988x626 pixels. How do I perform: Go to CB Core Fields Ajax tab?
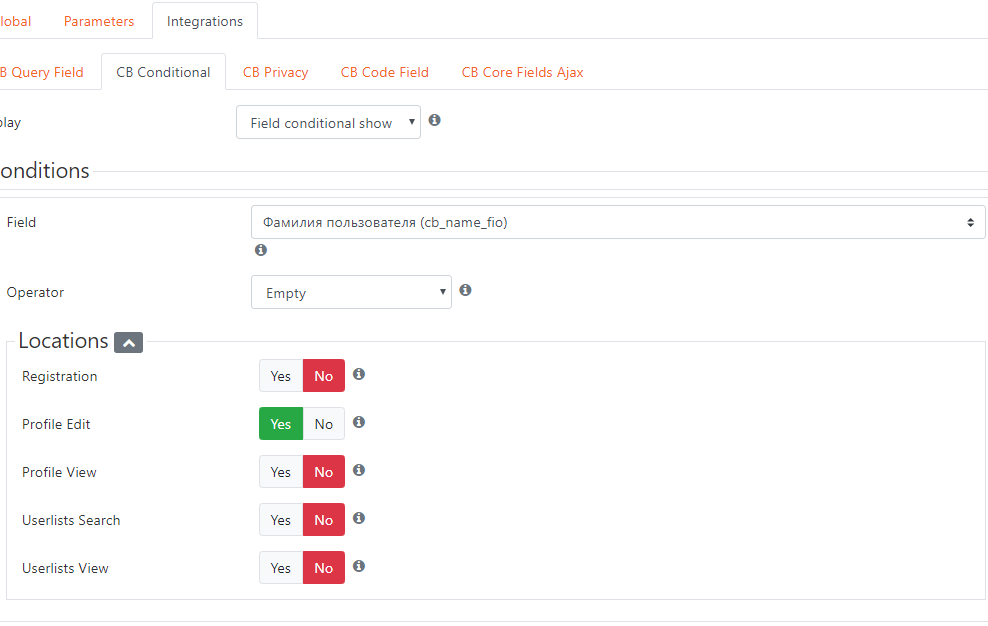(522, 72)
